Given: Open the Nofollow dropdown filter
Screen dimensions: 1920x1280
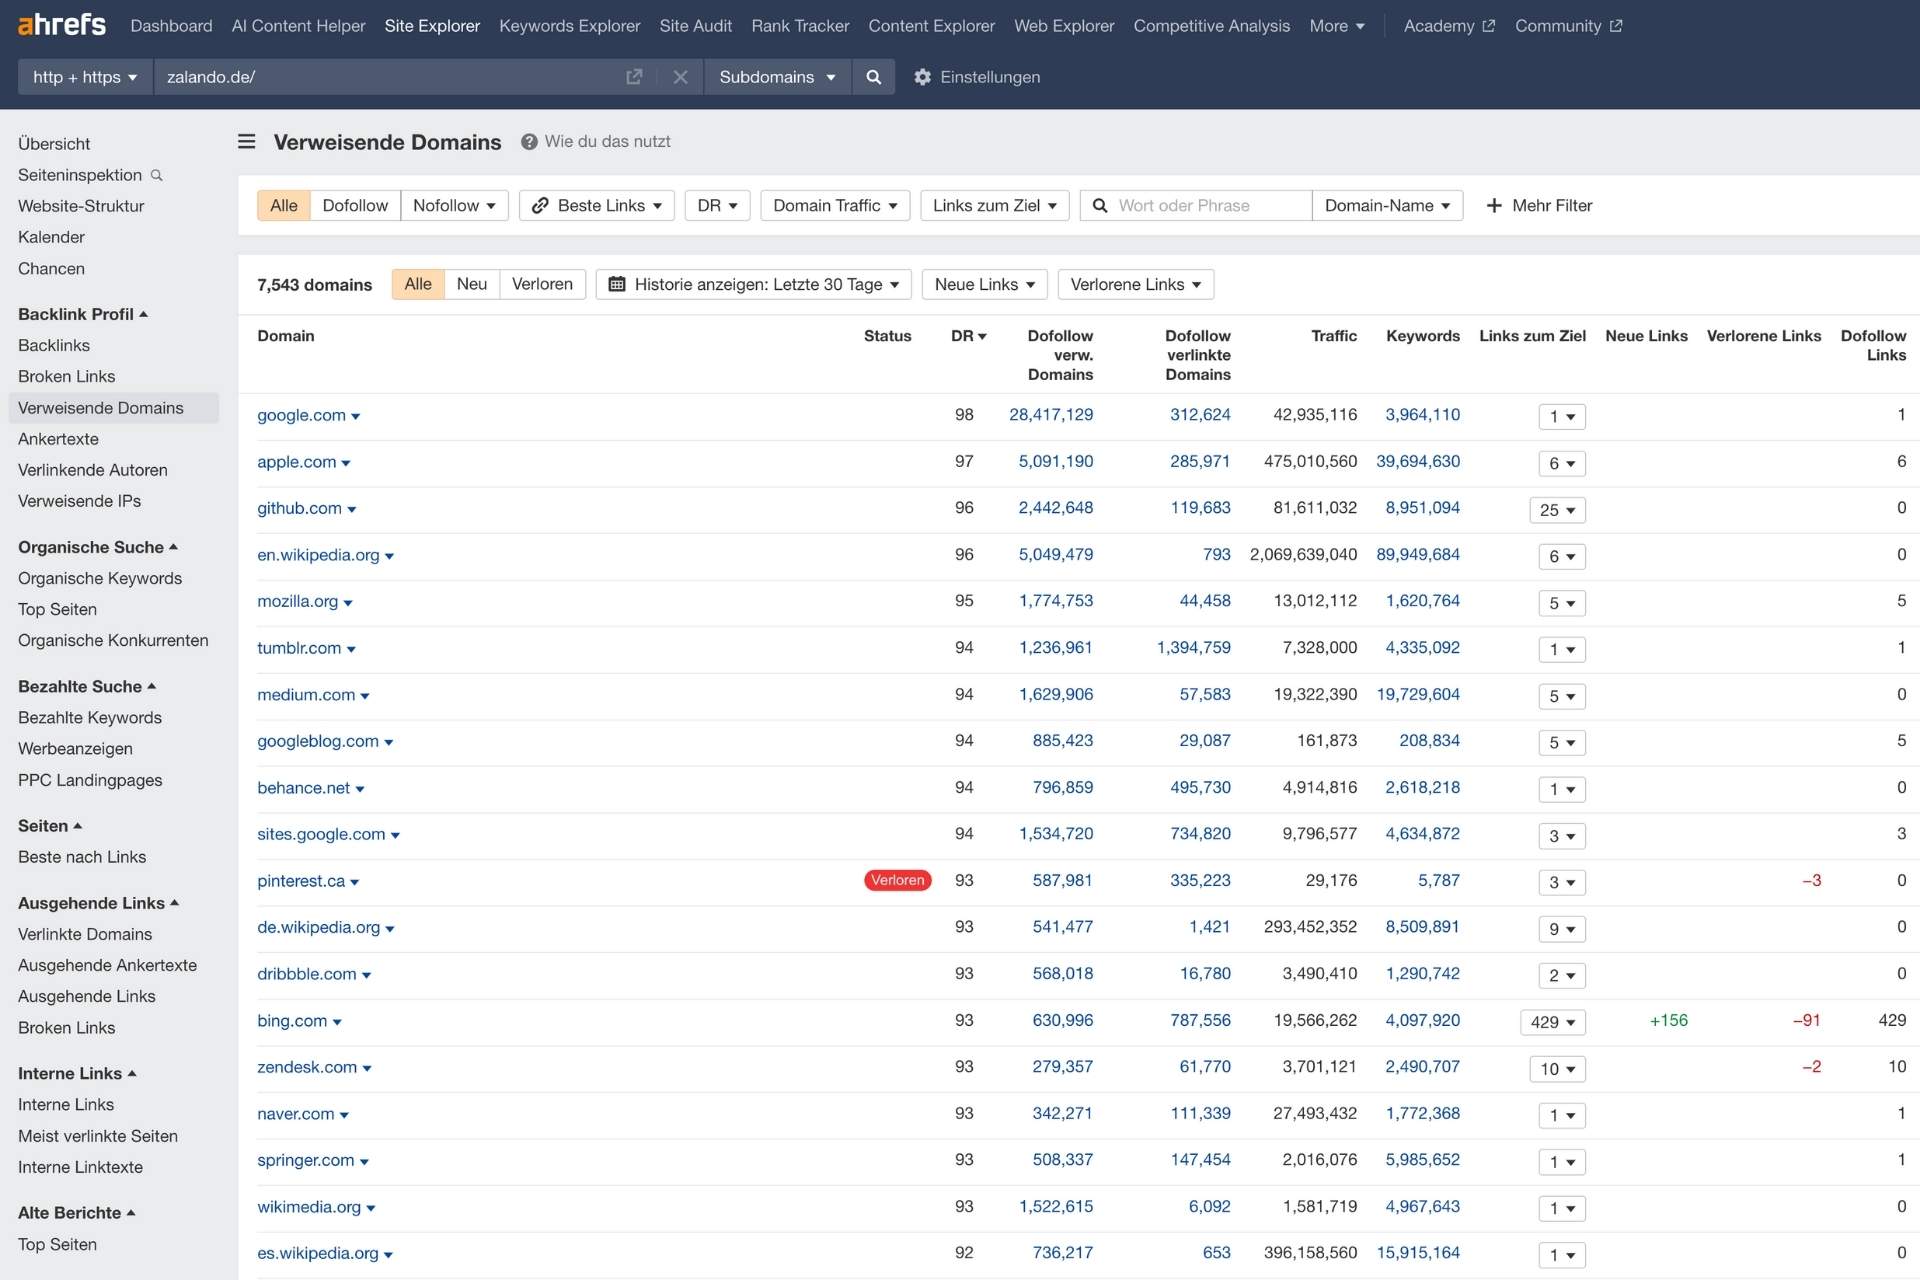Looking at the screenshot, I should 454,205.
